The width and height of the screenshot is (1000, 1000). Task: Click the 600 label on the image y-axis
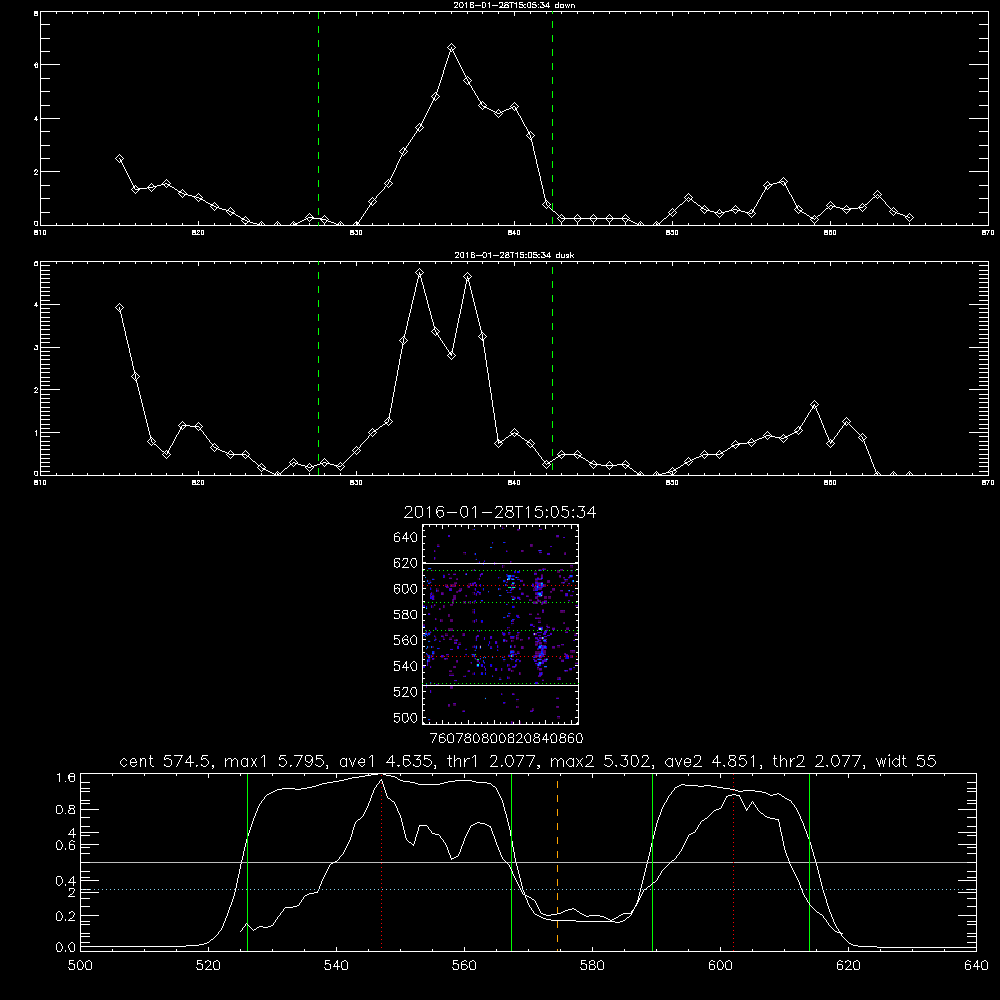[x=406, y=589]
